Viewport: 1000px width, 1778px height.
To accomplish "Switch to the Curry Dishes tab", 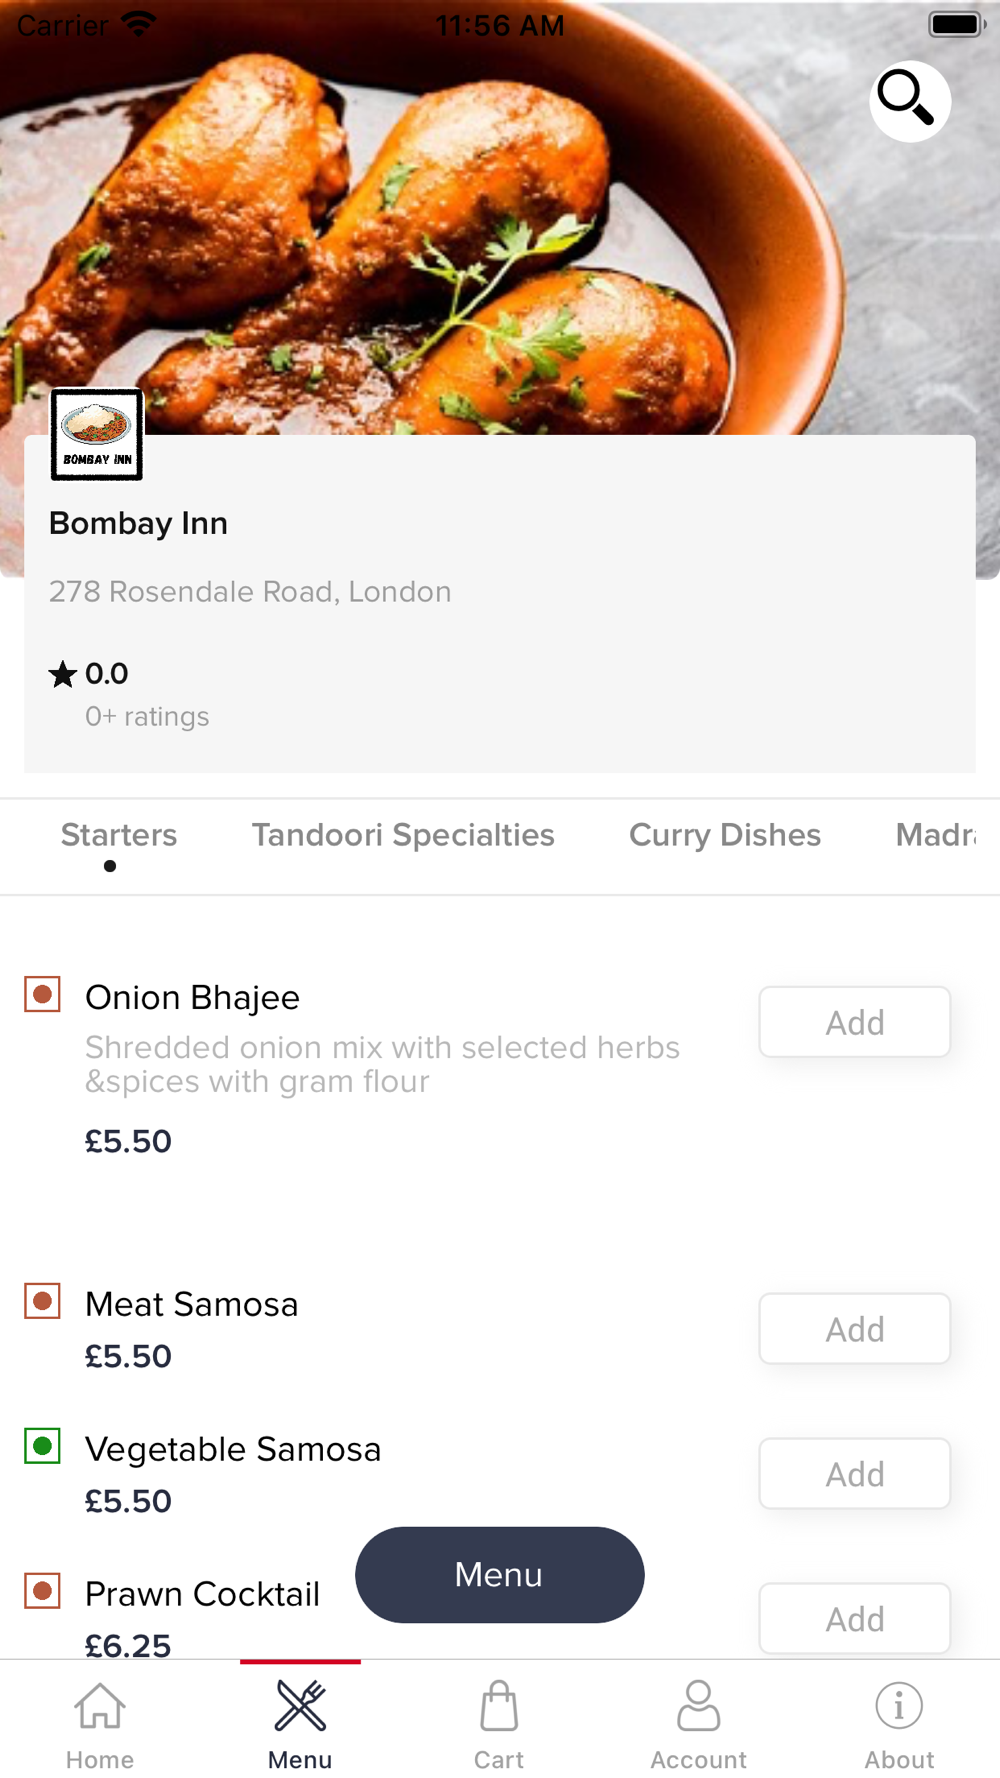I will click(x=725, y=835).
